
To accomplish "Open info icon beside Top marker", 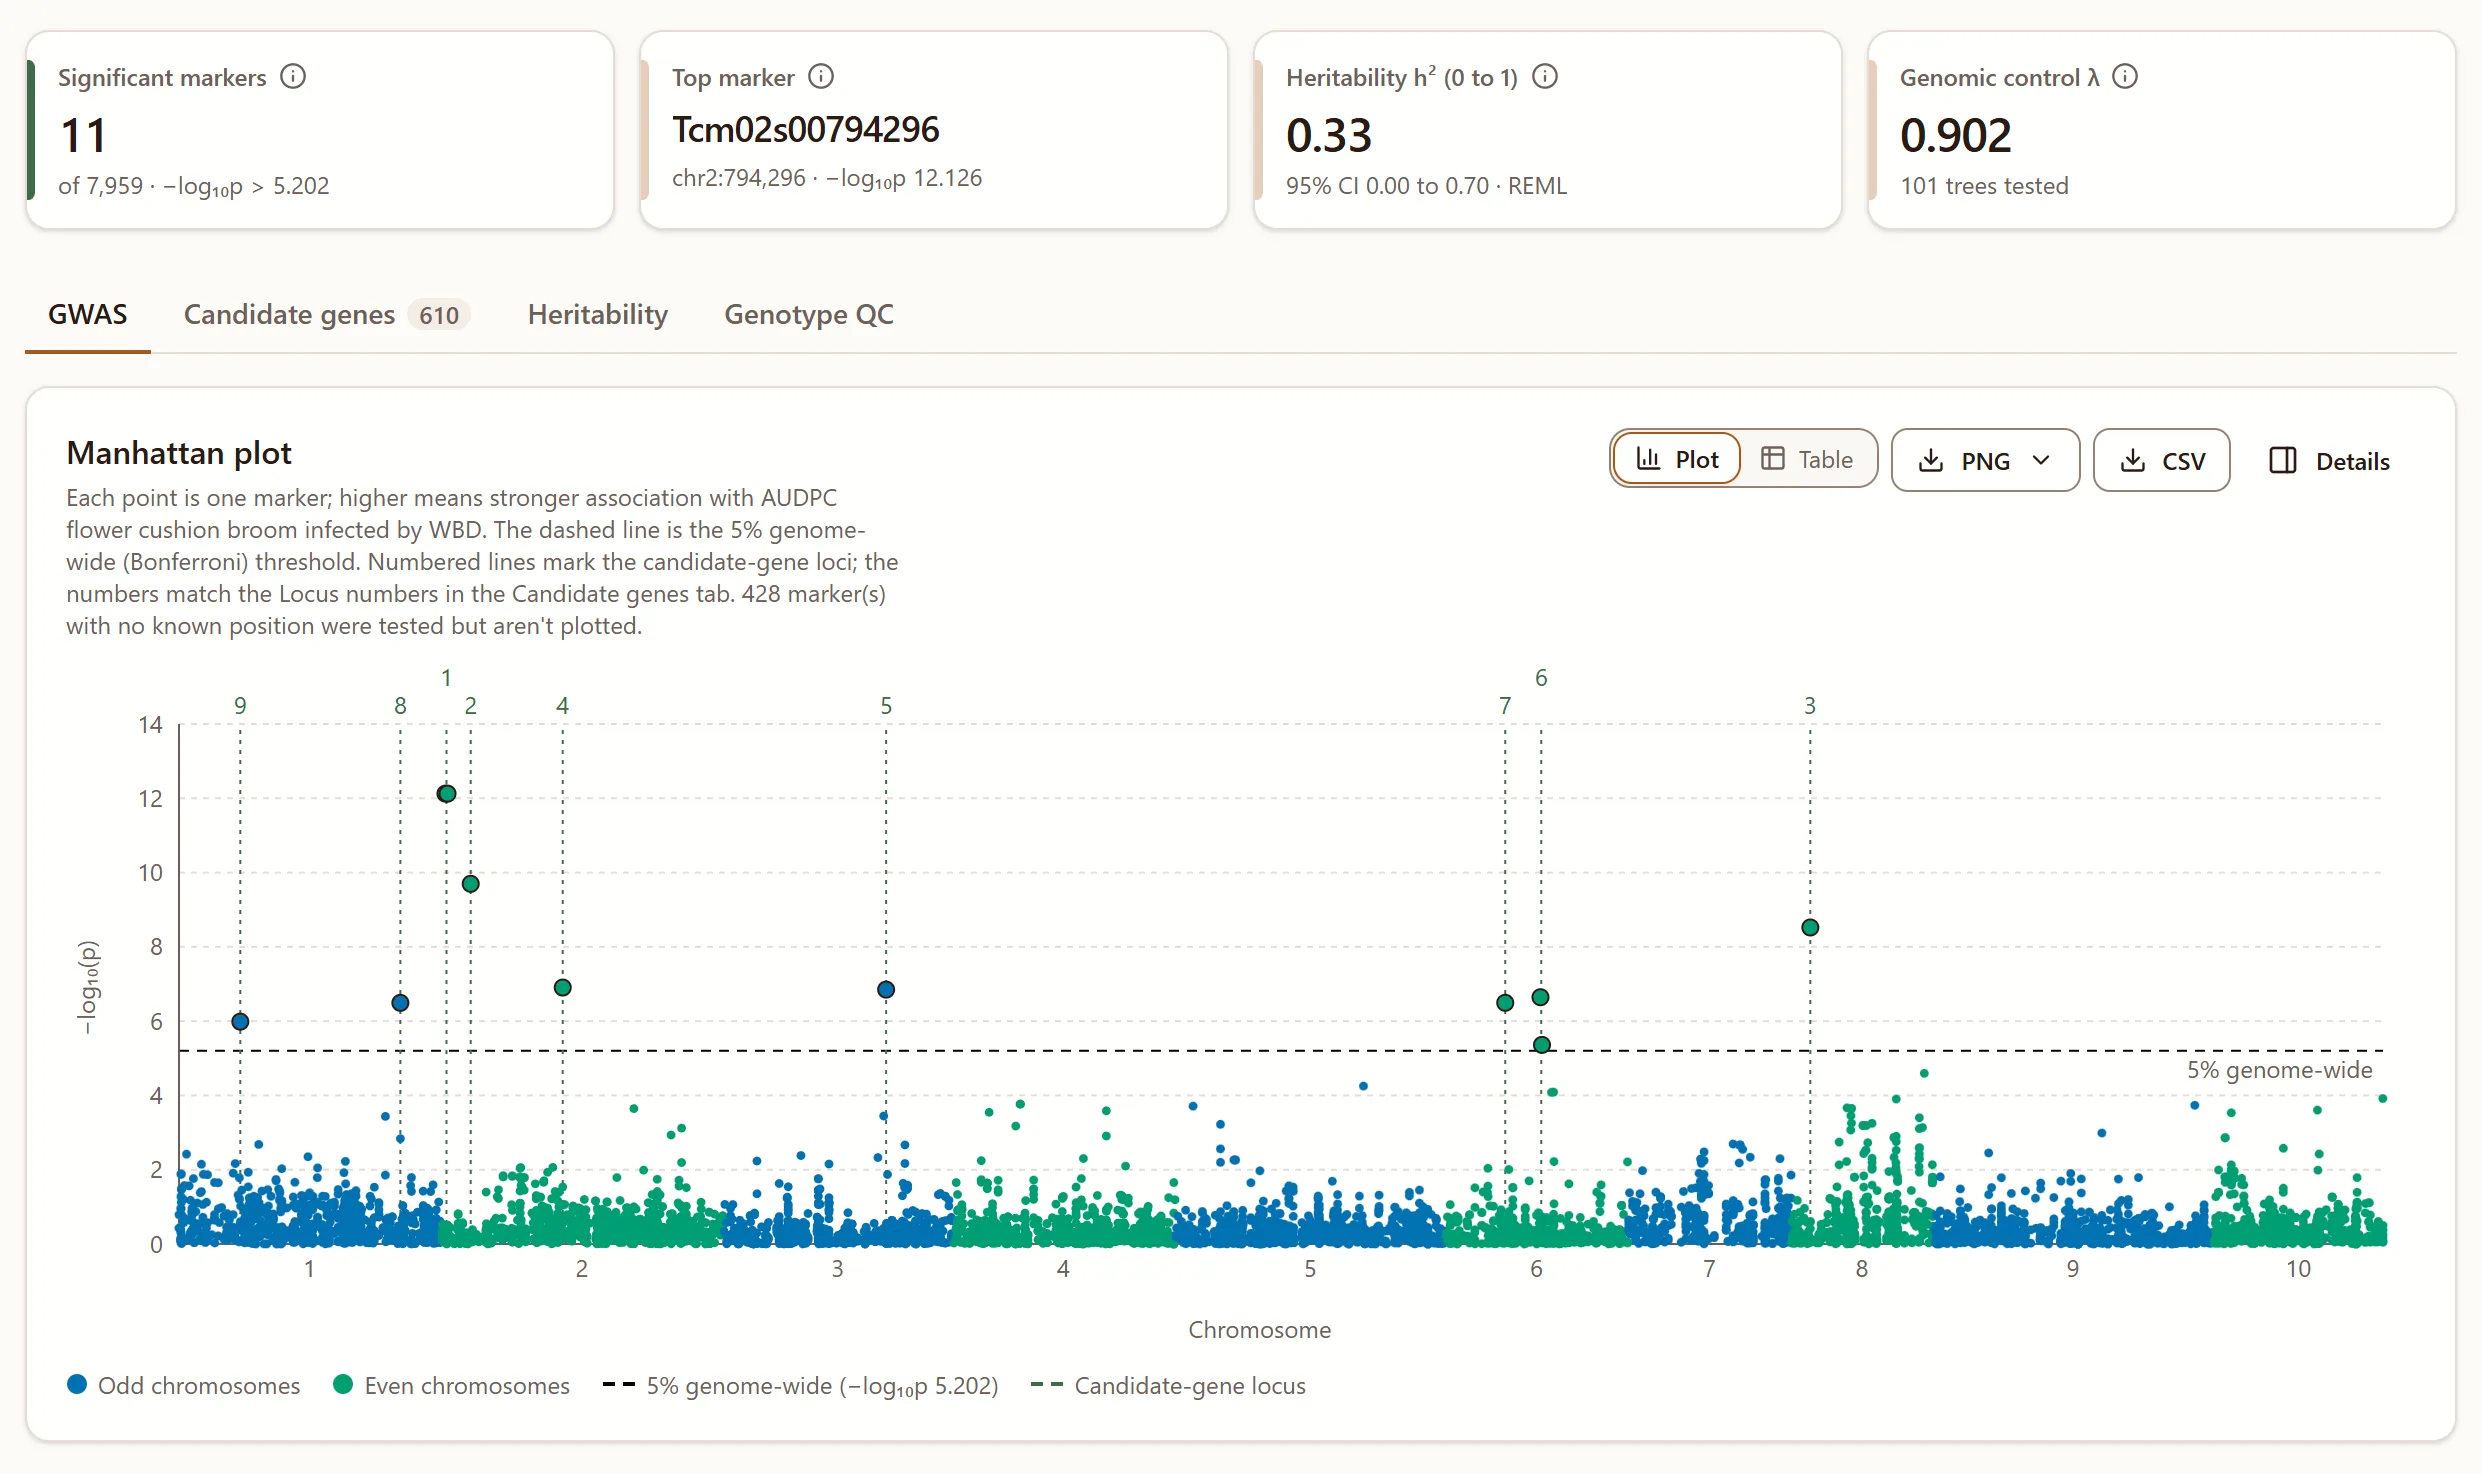I will tap(821, 77).
